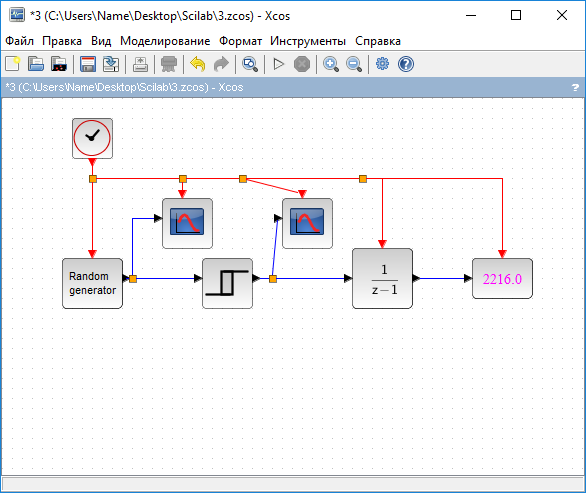Open the Формат menu

point(240,41)
